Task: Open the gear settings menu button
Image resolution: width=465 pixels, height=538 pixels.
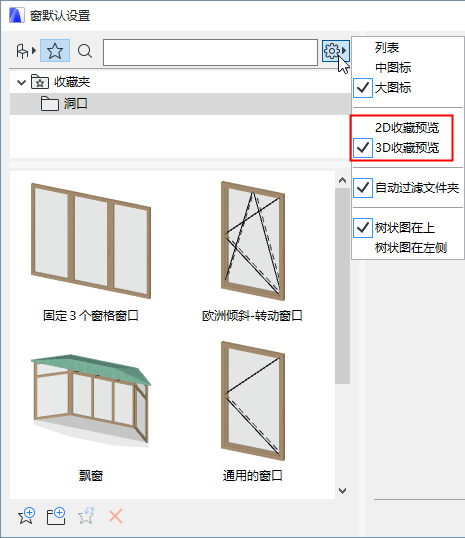Action: [335, 51]
